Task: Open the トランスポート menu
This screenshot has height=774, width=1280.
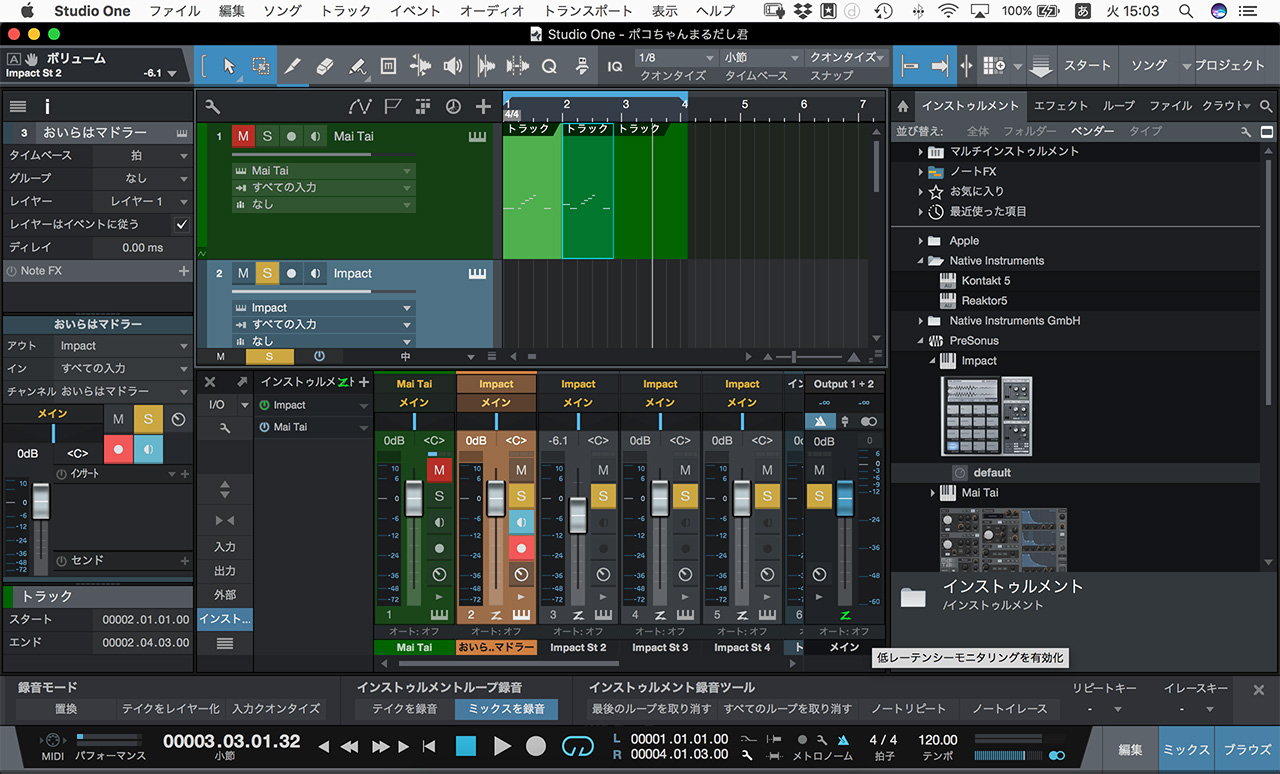Action: (x=587, y=11)
